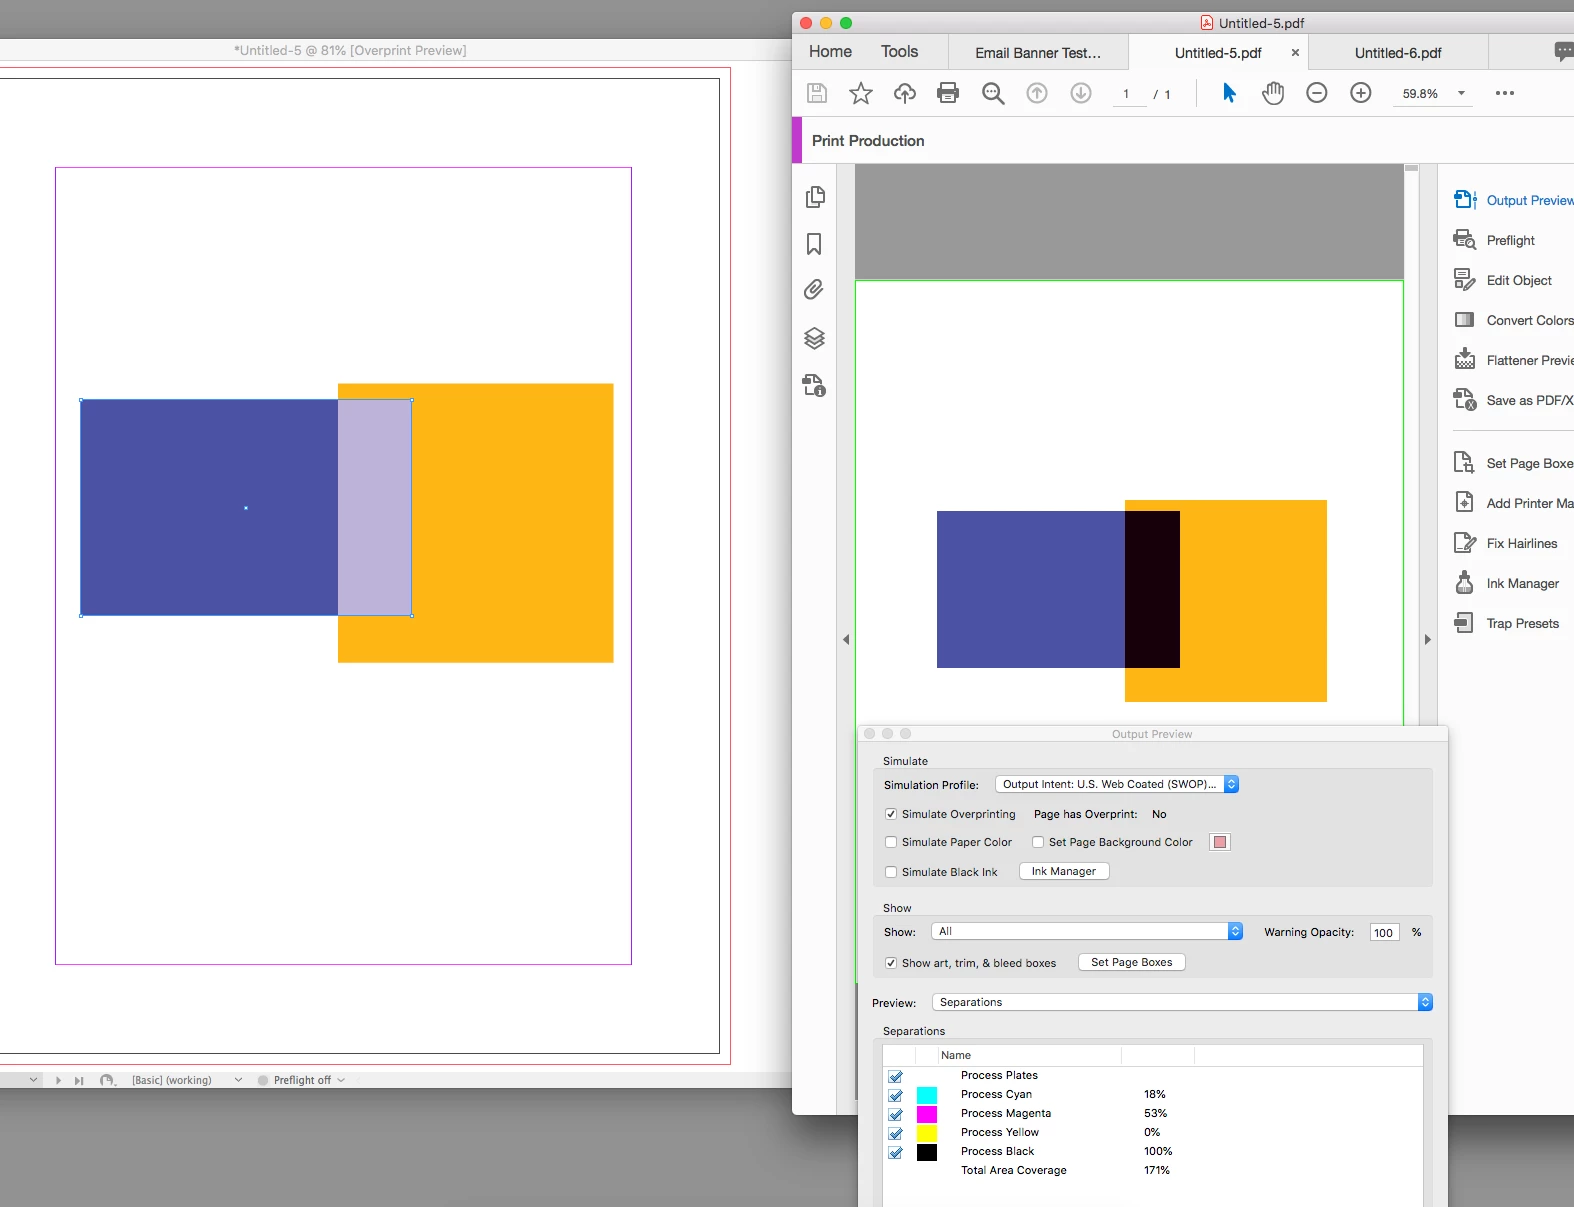Switch to Tools tab

pos(899,51)
